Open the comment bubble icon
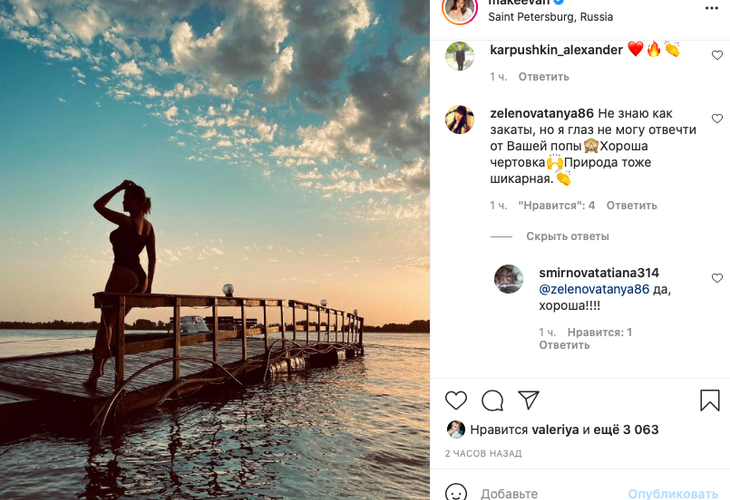The height and width of the screenshot is (500, 730). click(x=492, y=400)
